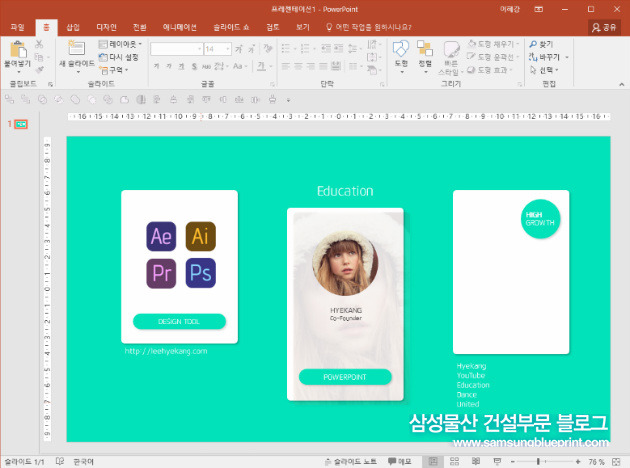This screenshot has height=468, width=630.
Task: Open Shape Effects (도형 효과) dropdown
Action: click(x=490, y=70)
